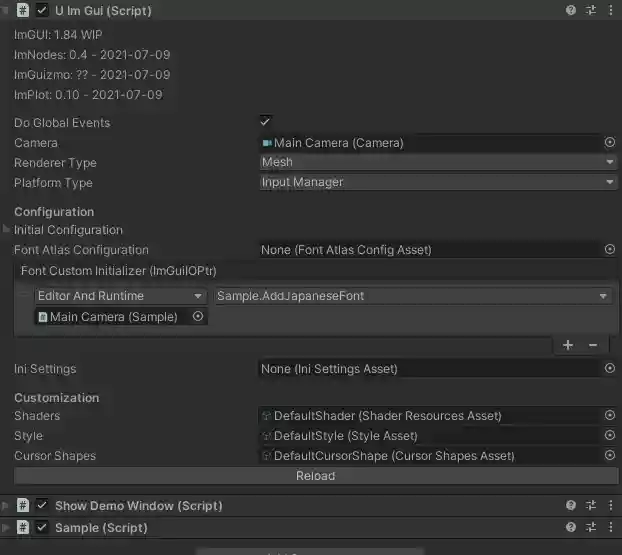Image resolution: width=622 pixels, height=555 pixels.
Task: Open more options for Show Demo Window script
Action: pyautogui.click(x=610, y=505)
